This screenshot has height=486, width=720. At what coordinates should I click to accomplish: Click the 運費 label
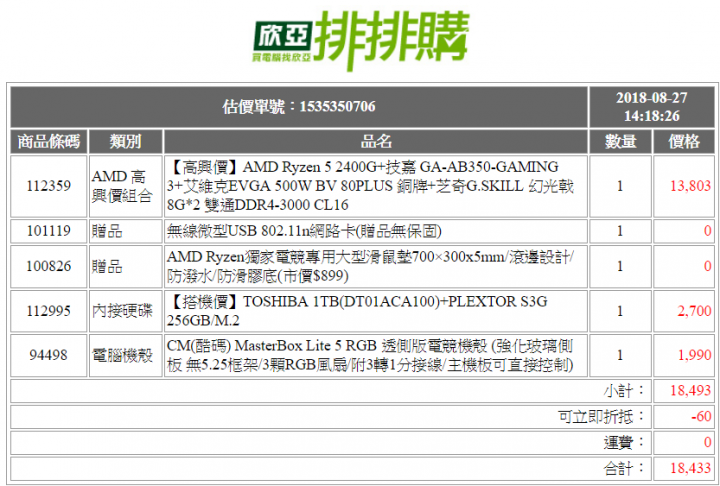(x=624, y=442)
